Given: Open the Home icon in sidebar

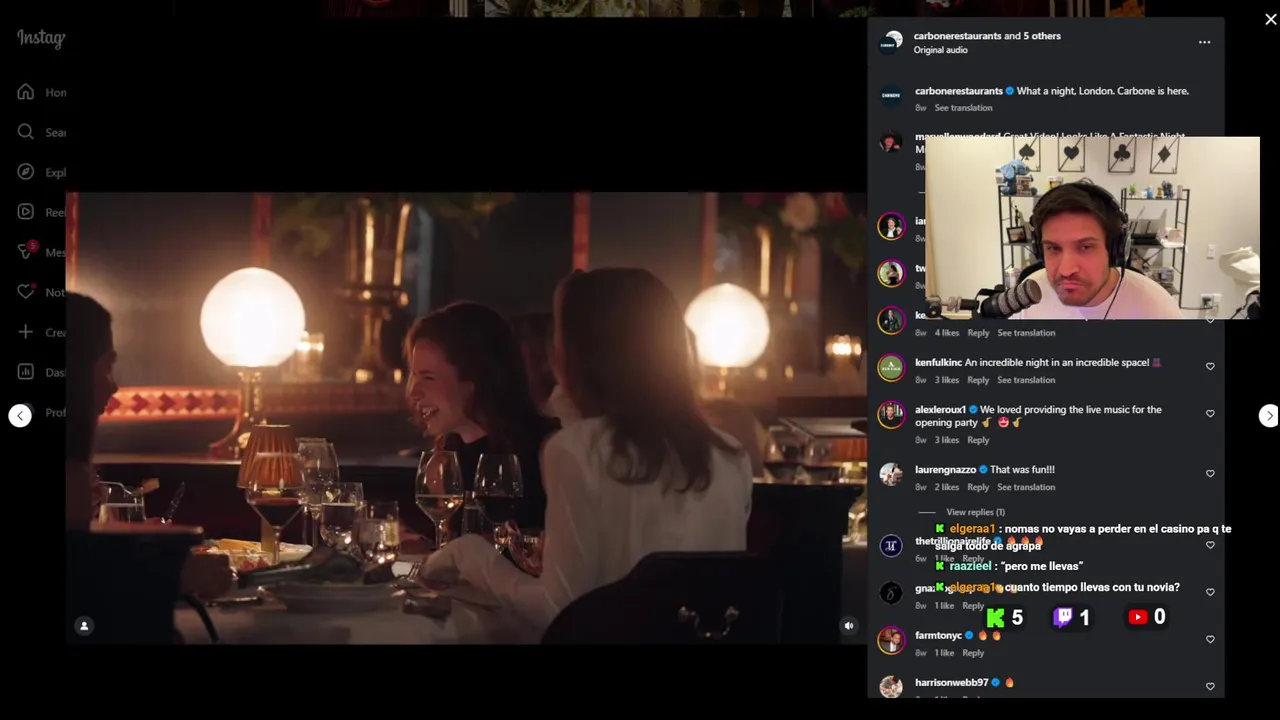Looking at the screenshot, I should click(26, 92).
